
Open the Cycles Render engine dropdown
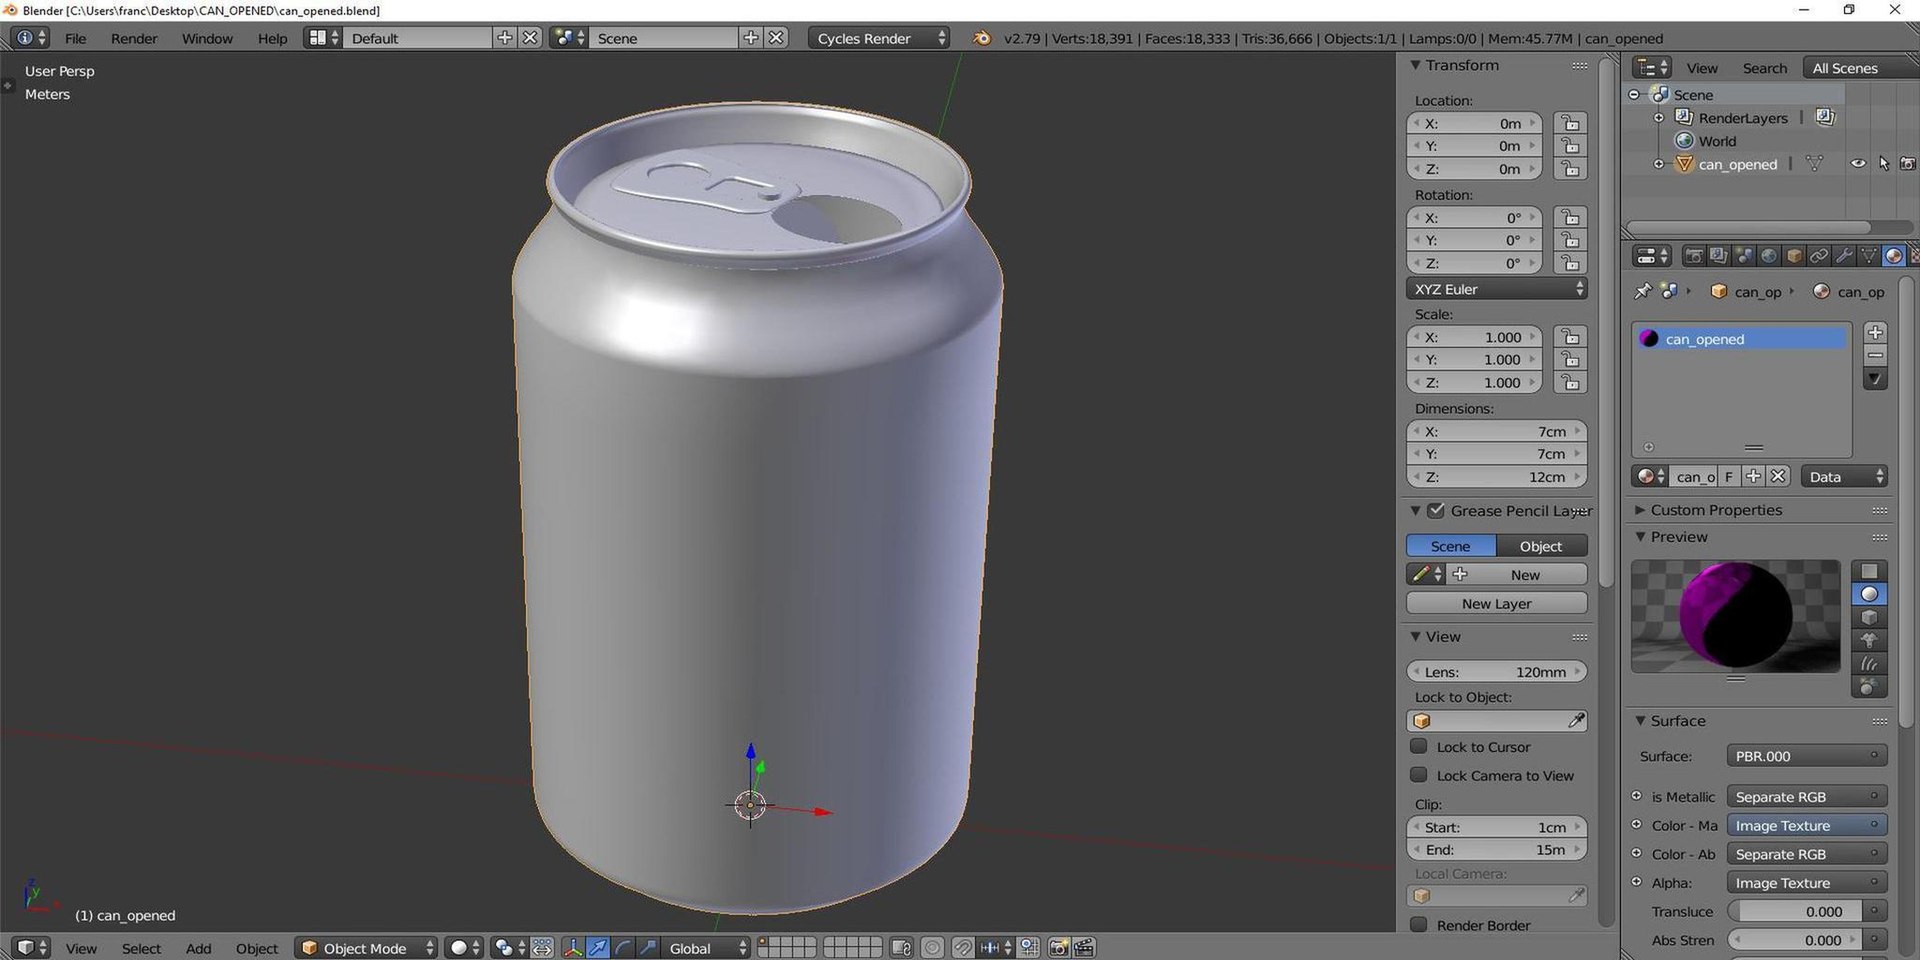(878, 38)
